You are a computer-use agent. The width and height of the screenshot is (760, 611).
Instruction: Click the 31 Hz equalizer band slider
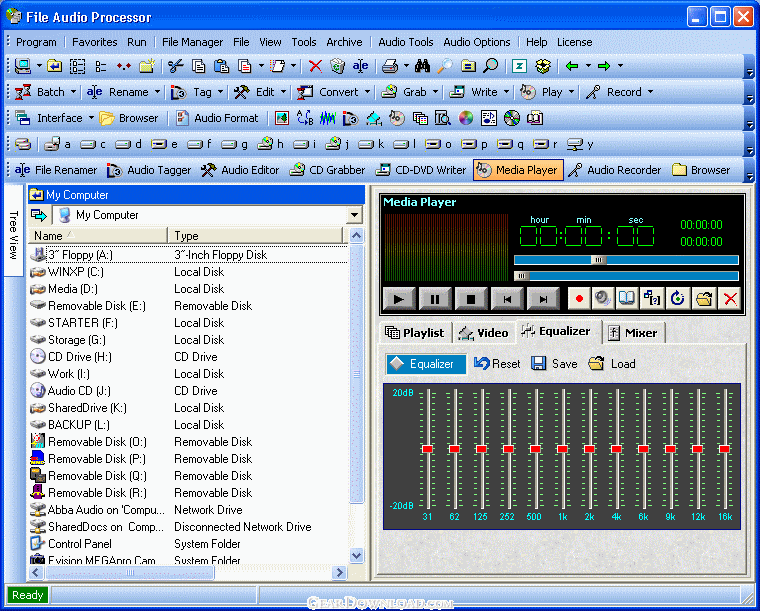[x=427, y=449]
